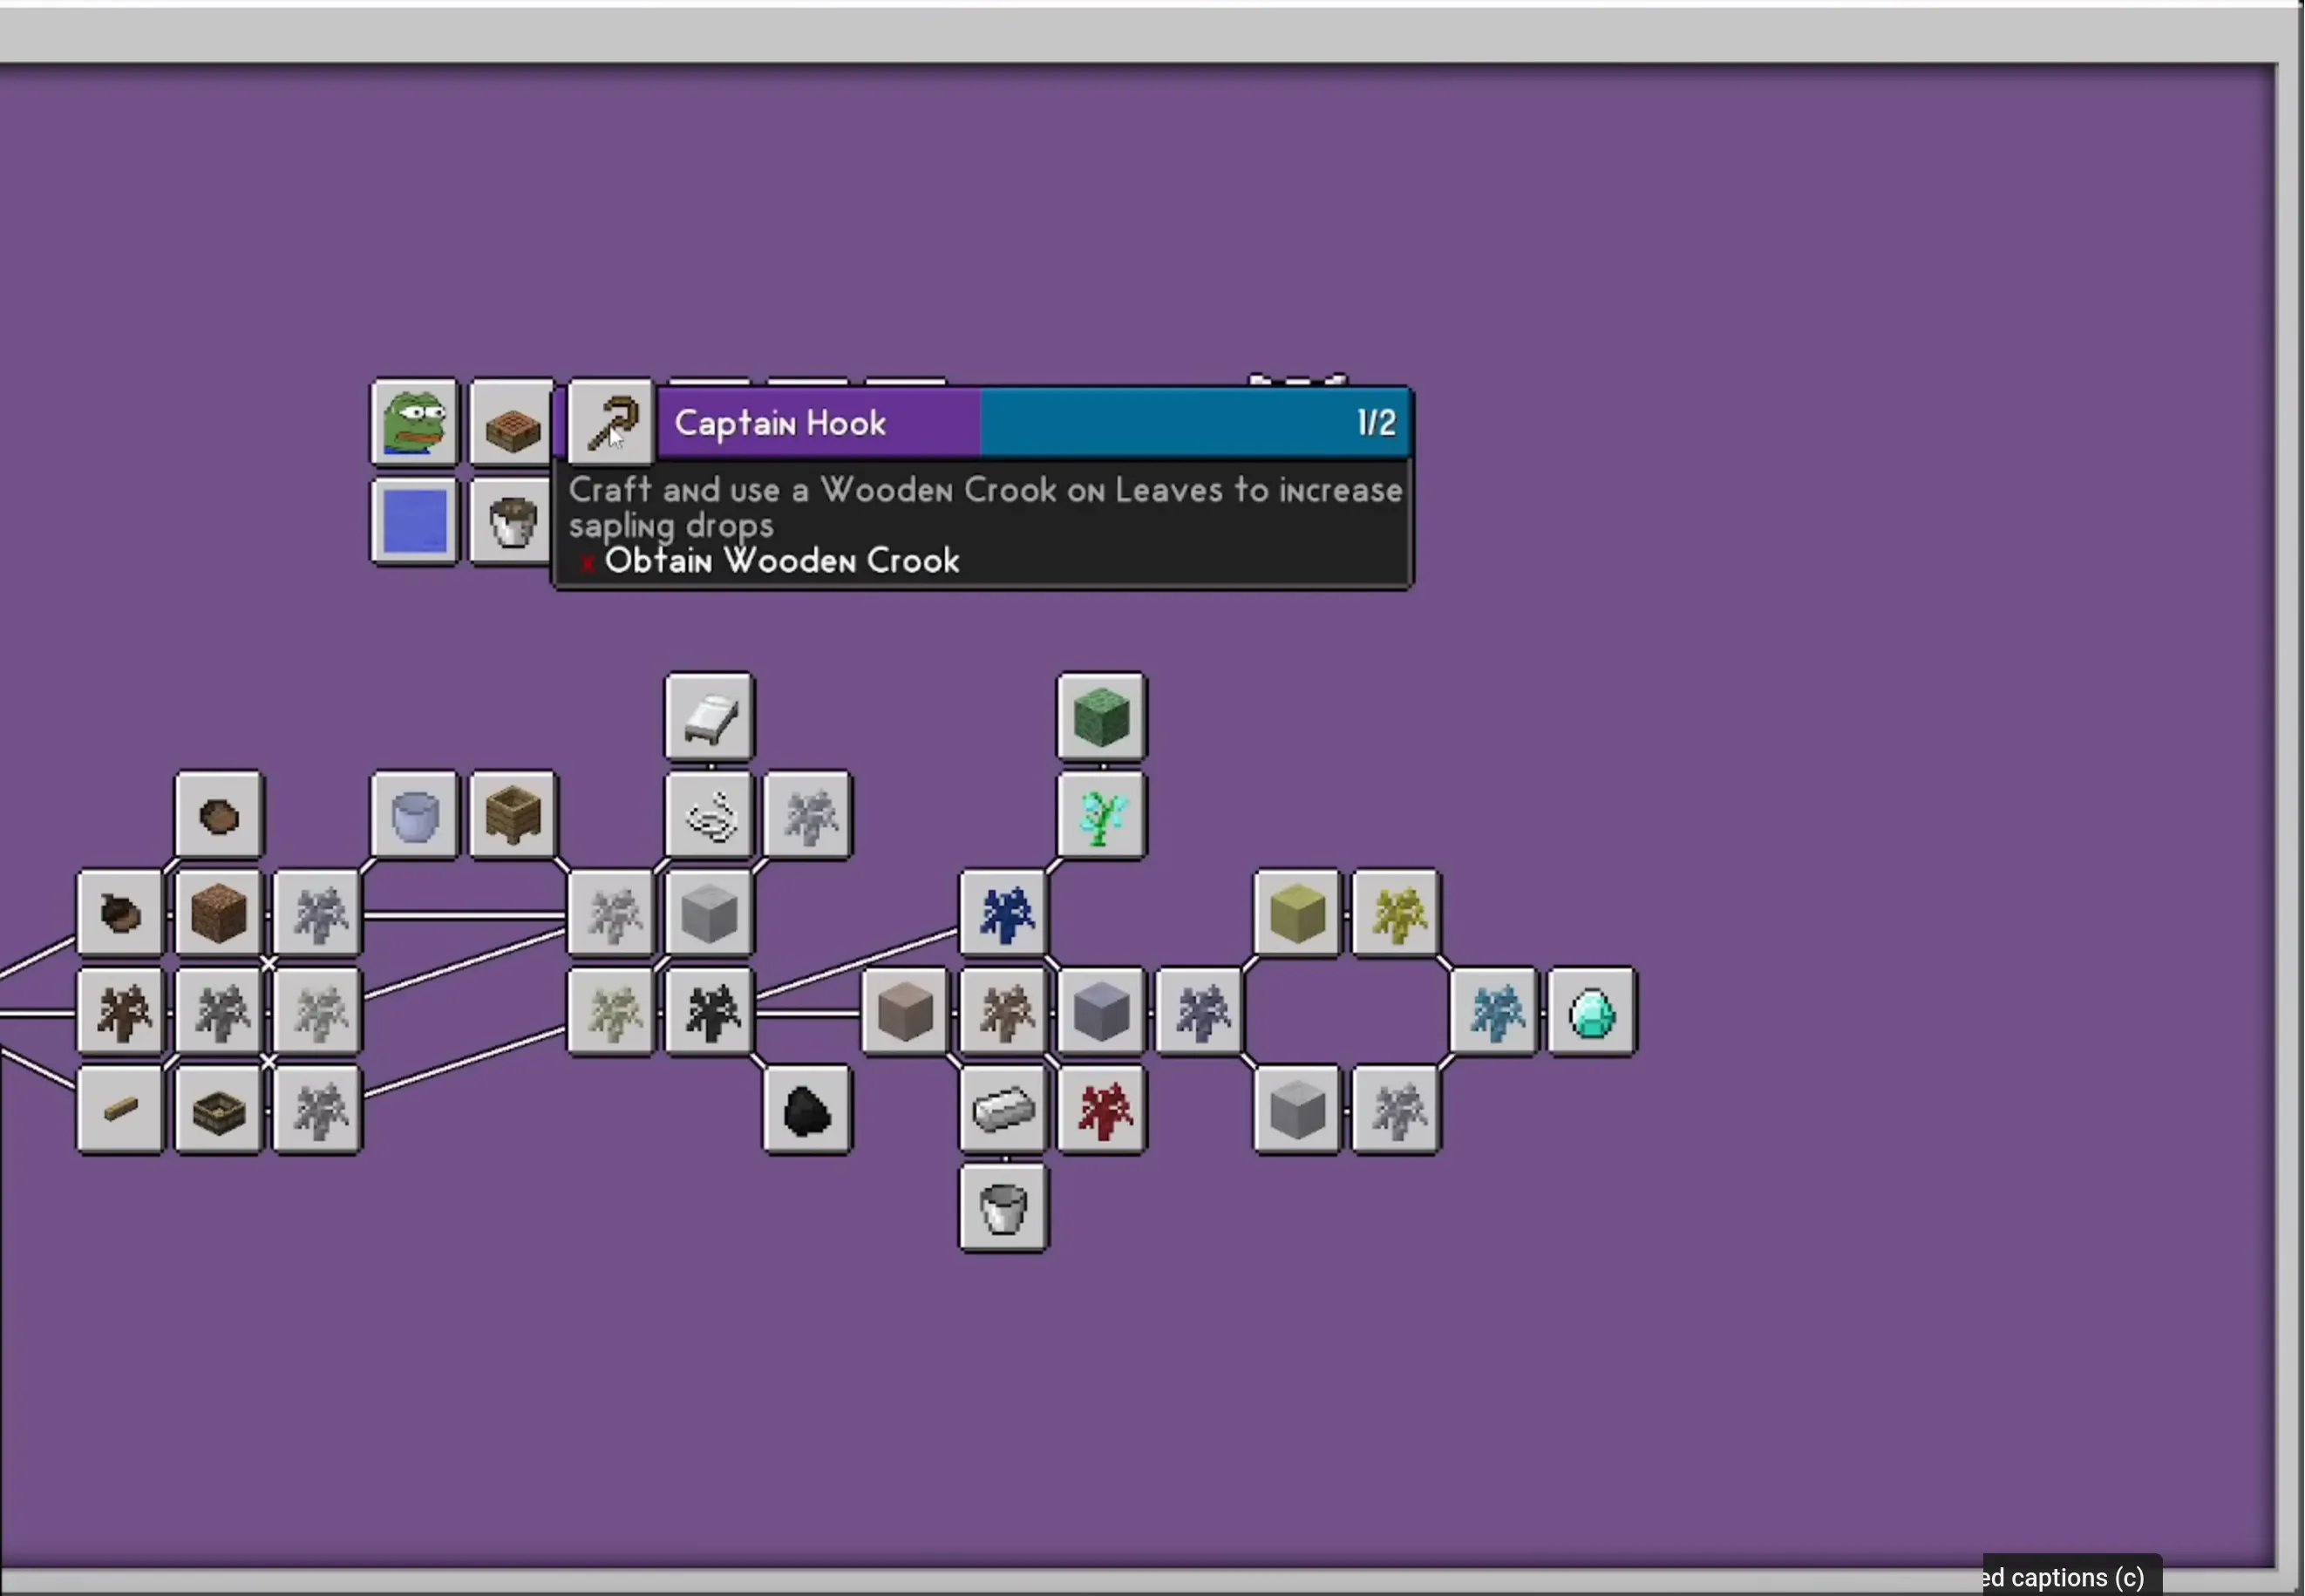This screenshot has width=2305, height=1596.
Task: Select the dark brown sapling icon
Action: tap(120, 1011)
